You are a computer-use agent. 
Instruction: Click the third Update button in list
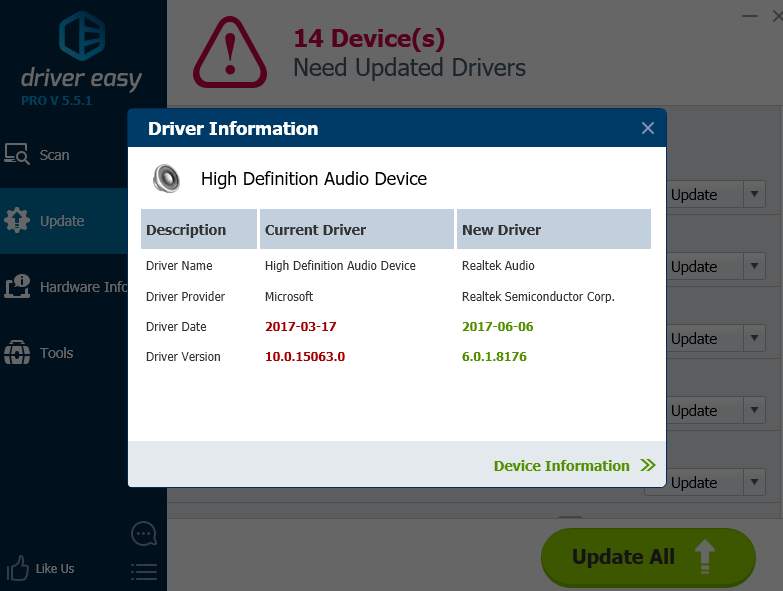[705, 338]
